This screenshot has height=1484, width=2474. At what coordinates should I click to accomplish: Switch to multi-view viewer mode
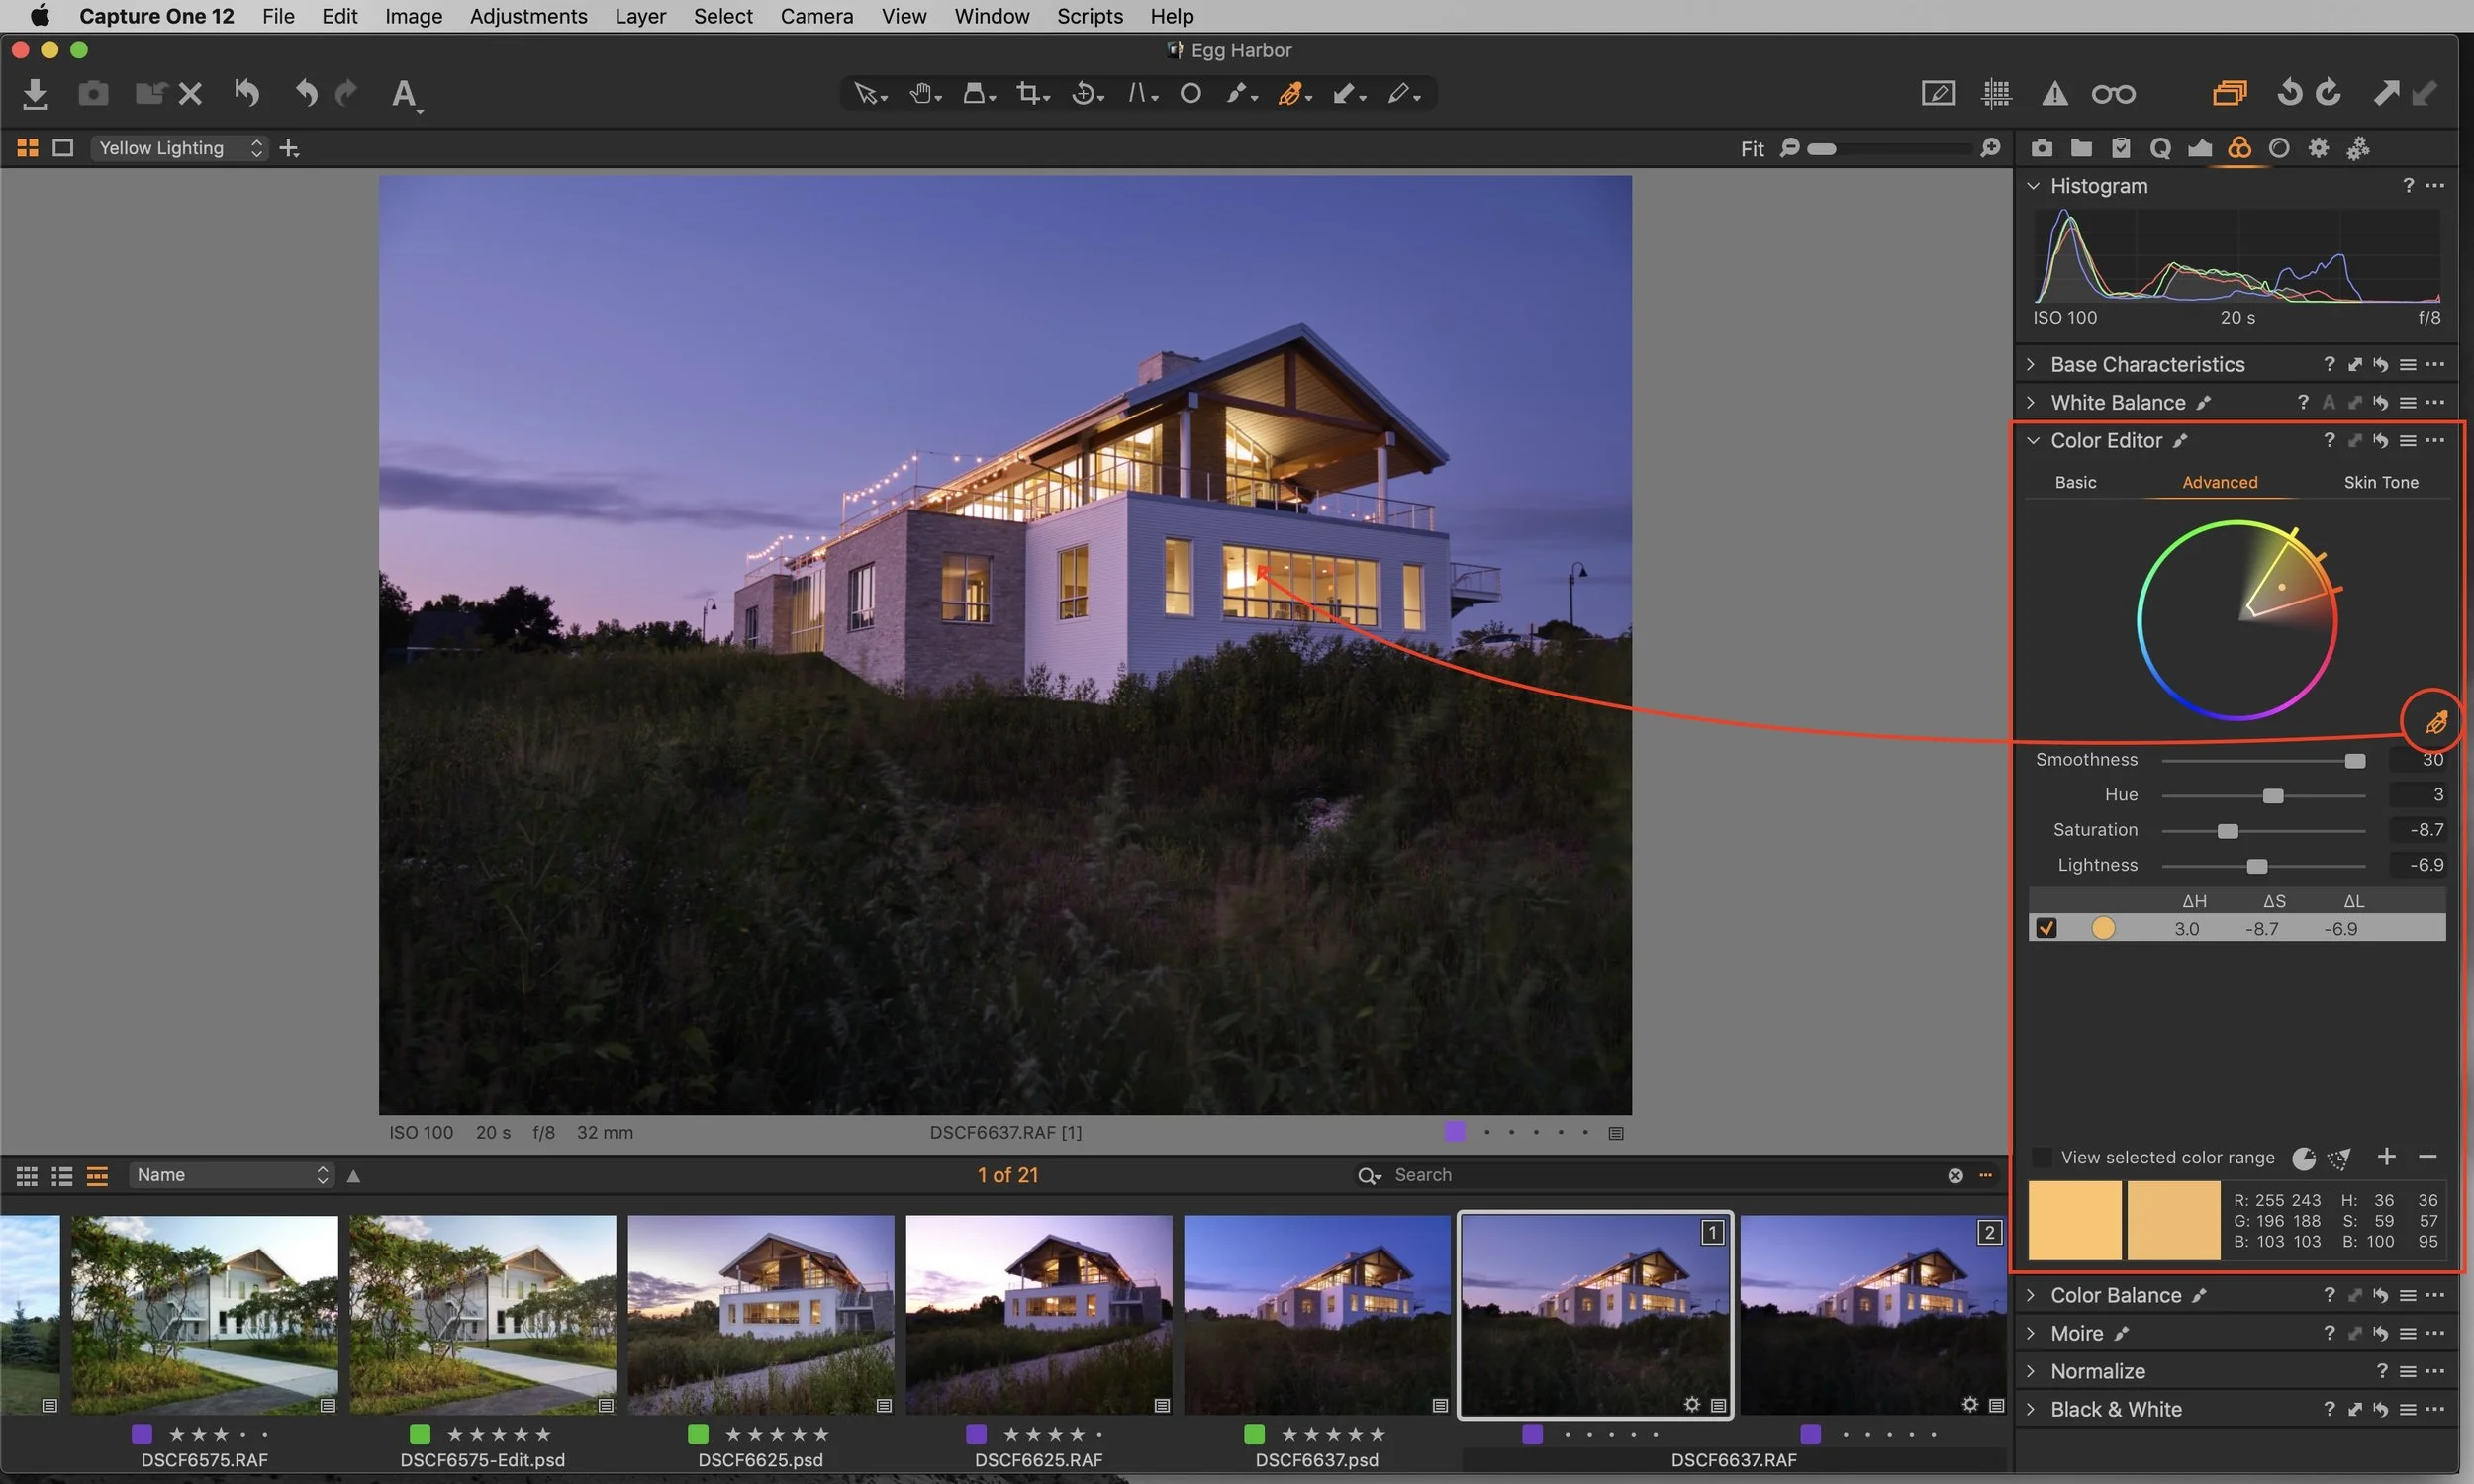click(x=28, y=148)
